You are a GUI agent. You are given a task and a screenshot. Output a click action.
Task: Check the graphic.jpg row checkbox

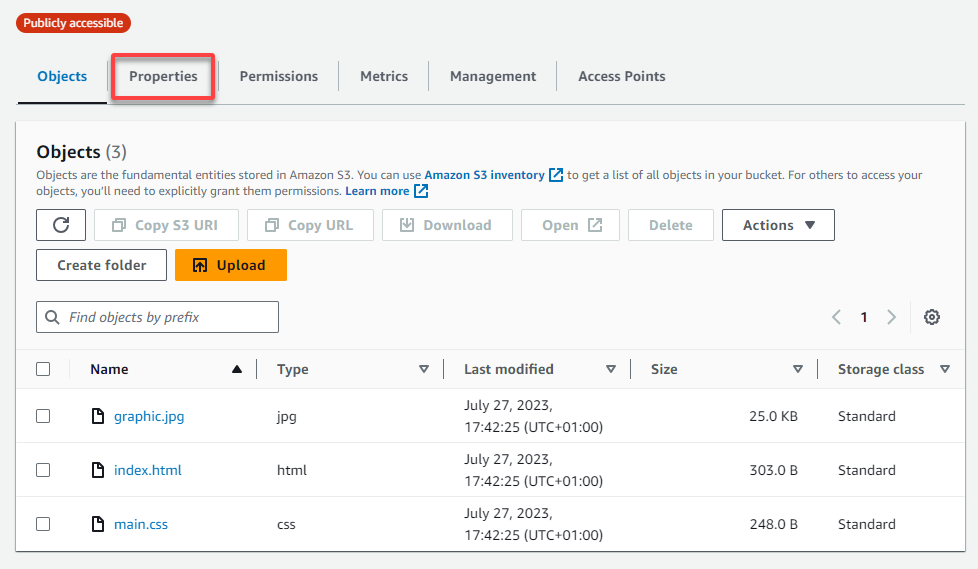[43, 416]
